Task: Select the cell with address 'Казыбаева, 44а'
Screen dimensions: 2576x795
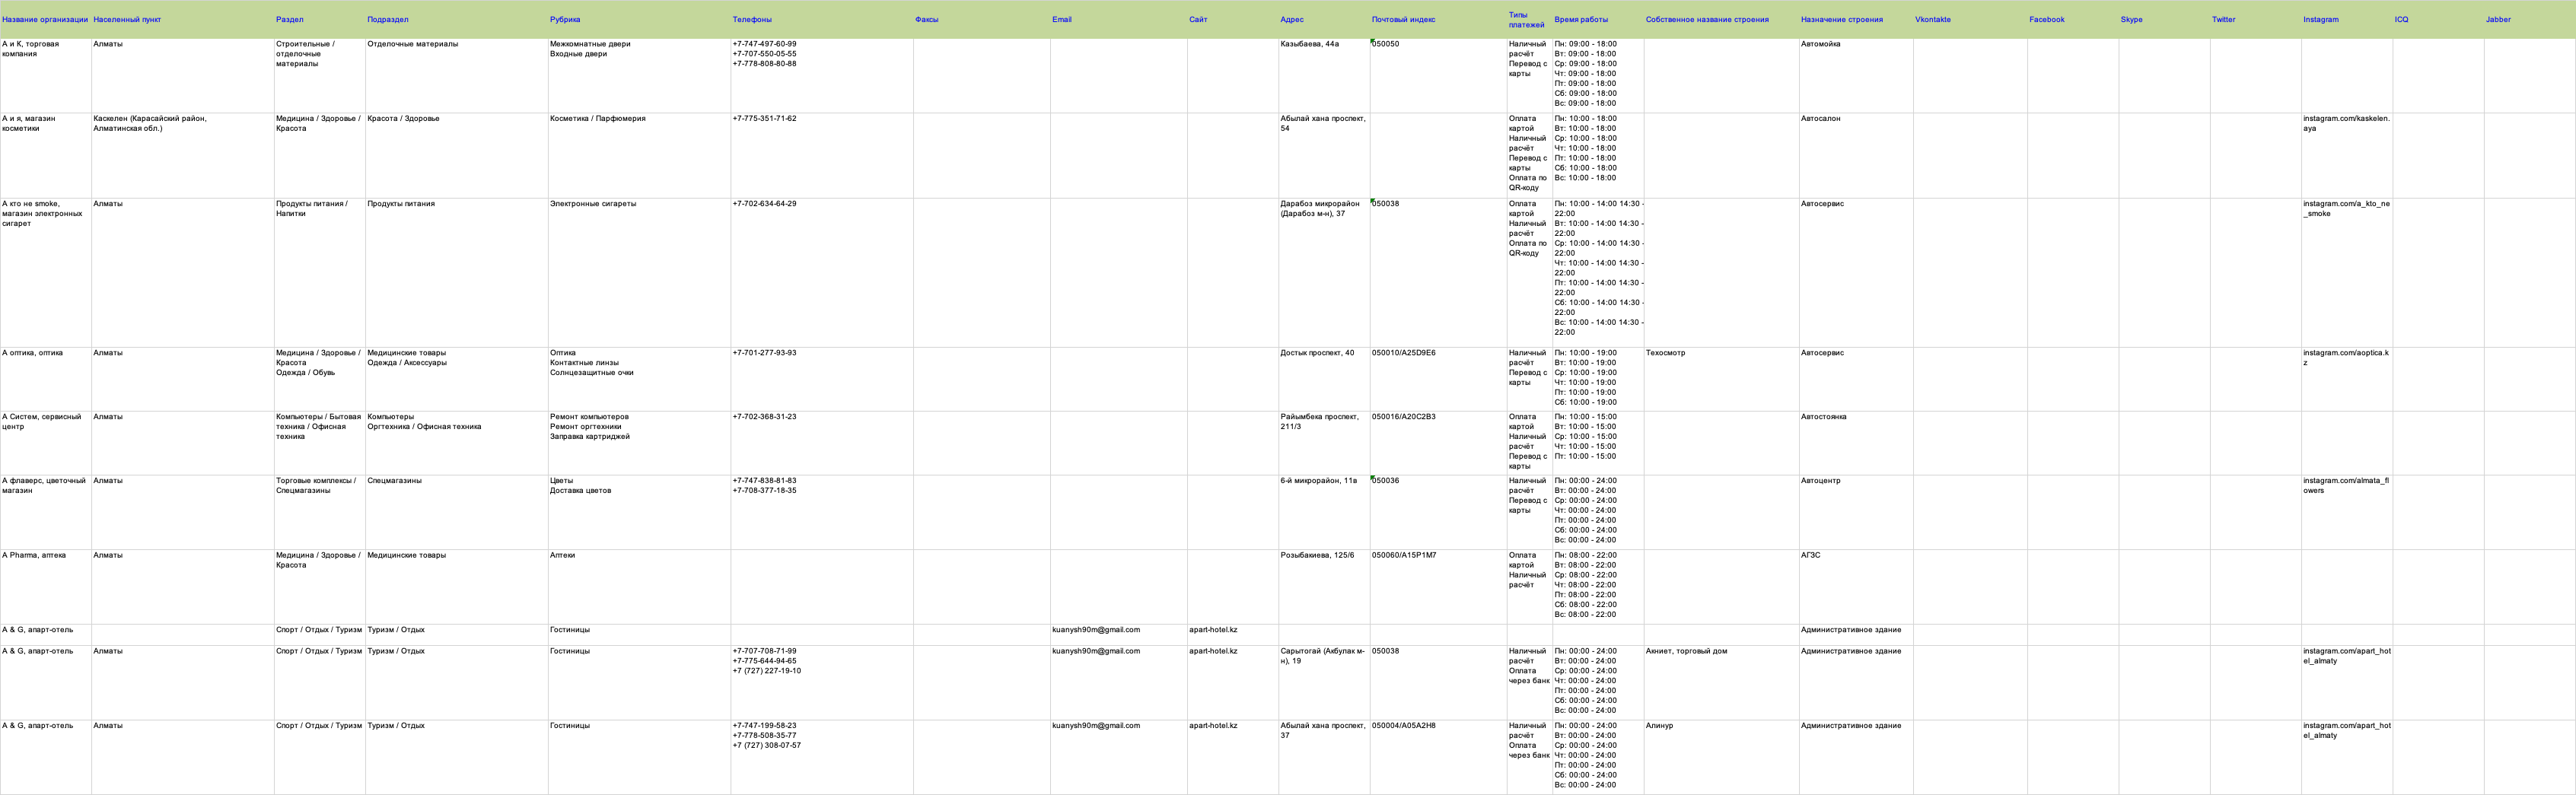Action: [1324, 76]
